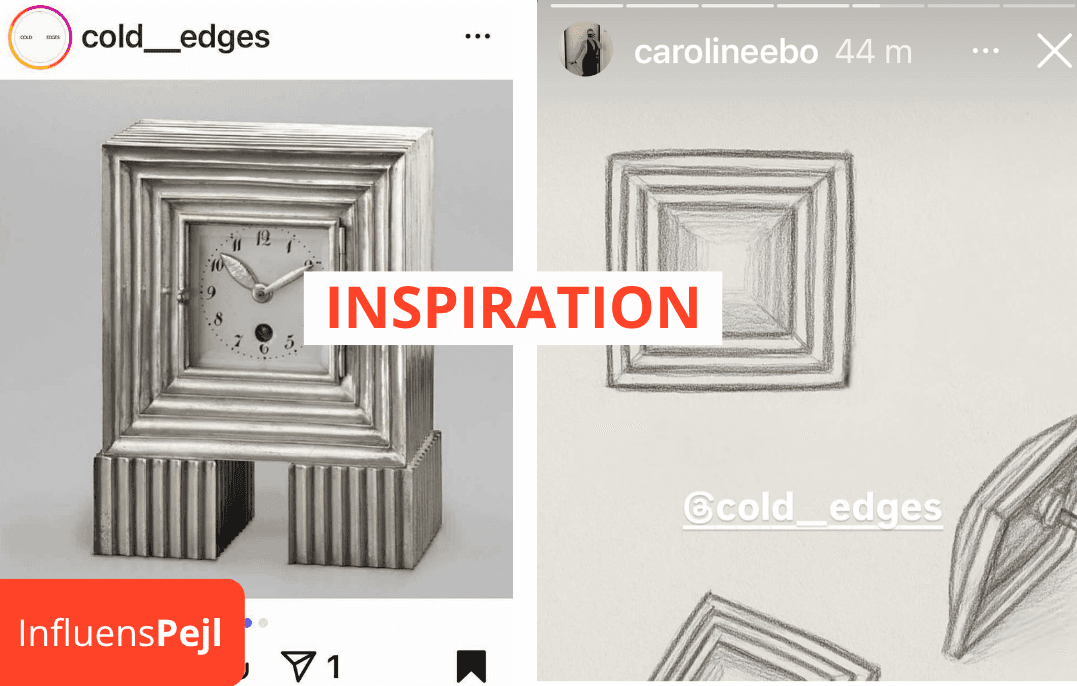Click the cold__edges username
The height and width of the screenshot is (686, 1077).
coord(176,37)
